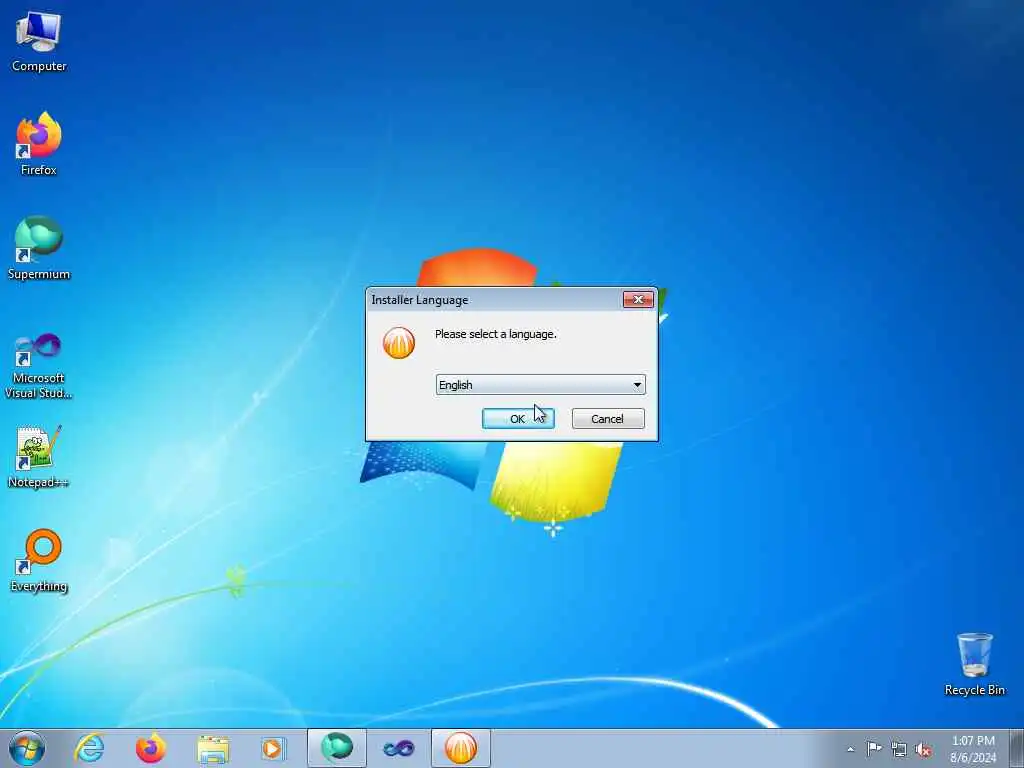Open Windows Media Player from the taskbar

pyautogui.click(x=274, y=748)
